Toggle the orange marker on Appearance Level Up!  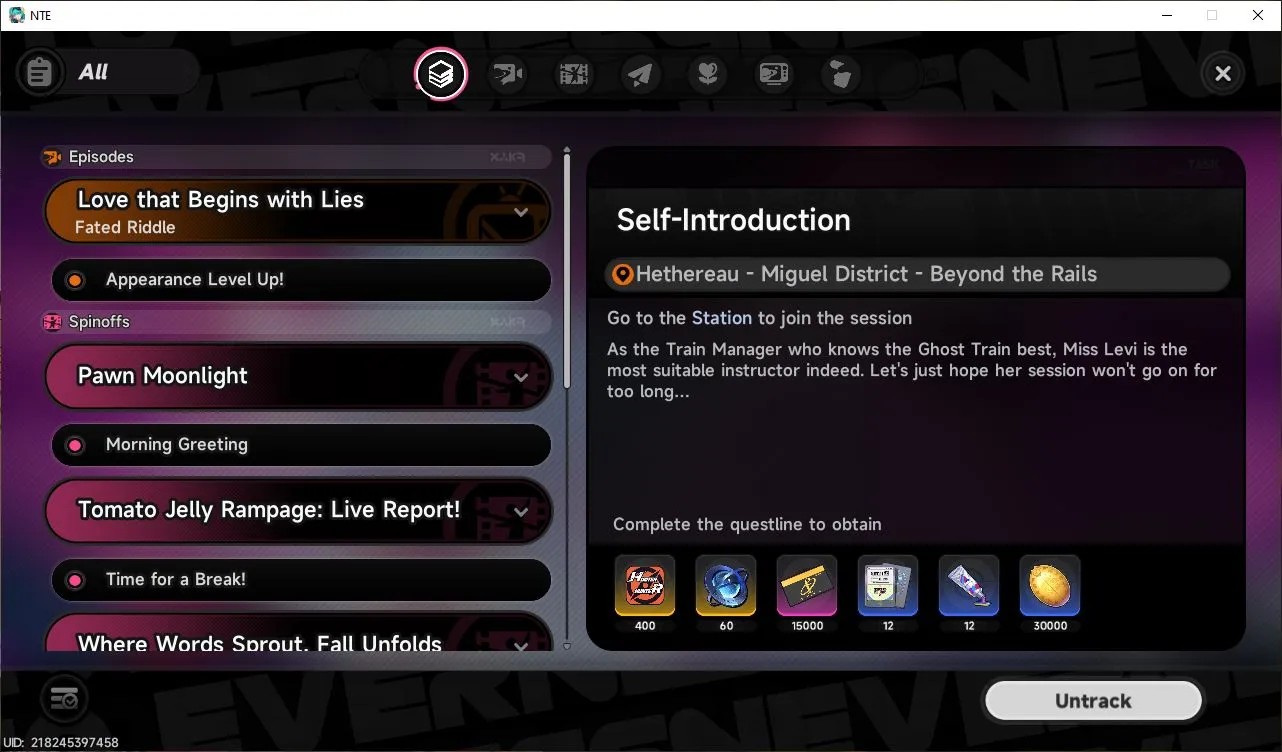(75, 280)
